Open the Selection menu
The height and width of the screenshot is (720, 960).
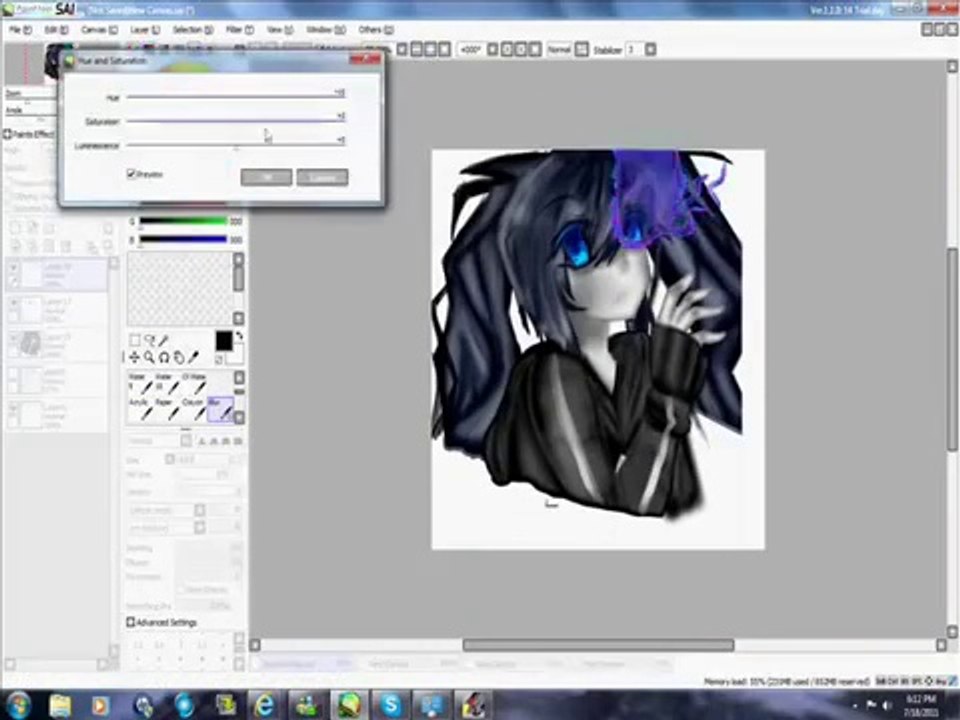[x=192, y=29]
